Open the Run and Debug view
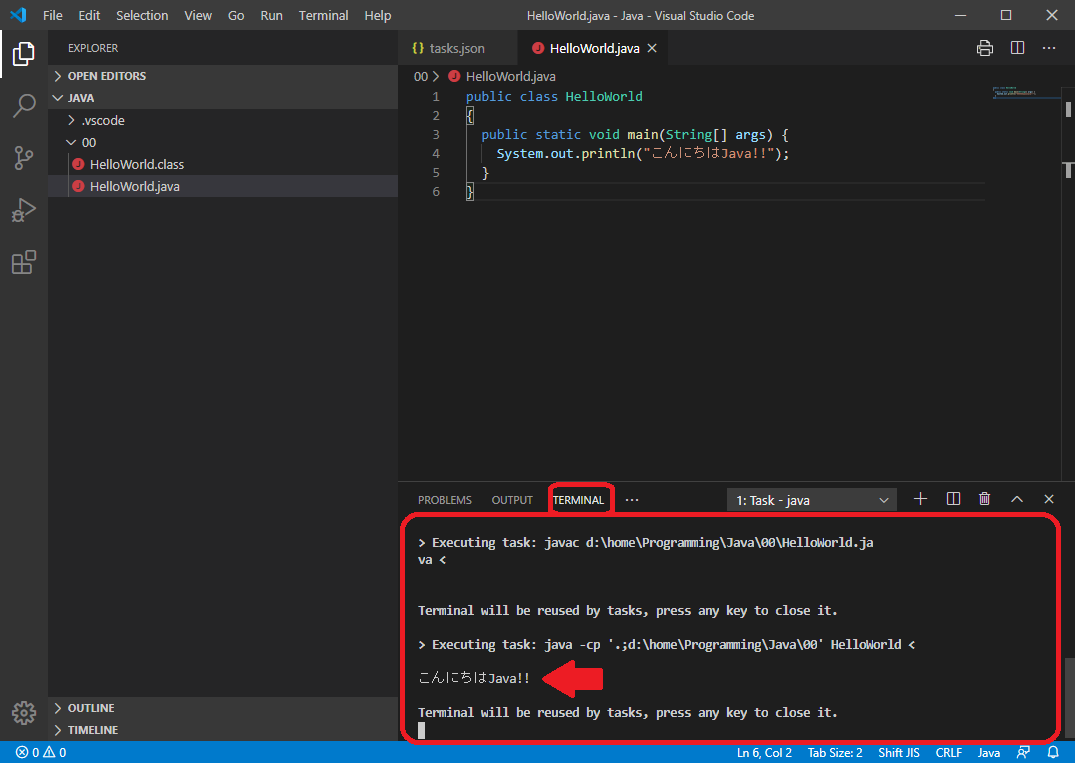The height and width of the screenshot is (763, 1075). pos(24,210)
